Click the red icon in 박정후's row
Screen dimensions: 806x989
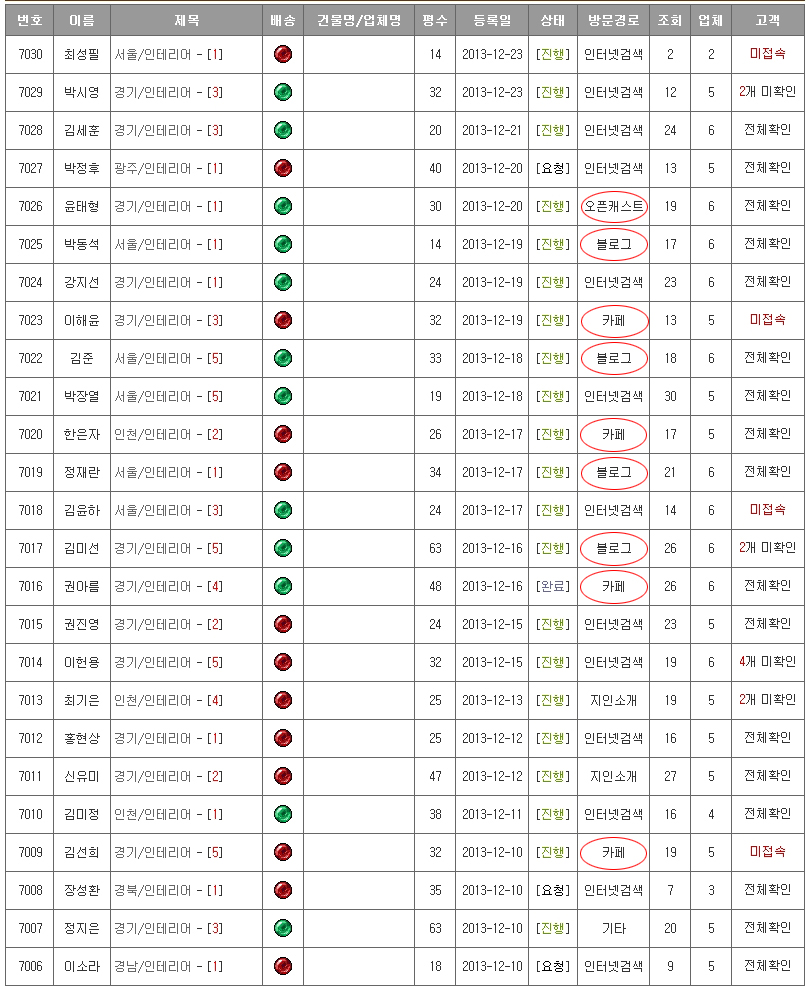tap(283, 168)
